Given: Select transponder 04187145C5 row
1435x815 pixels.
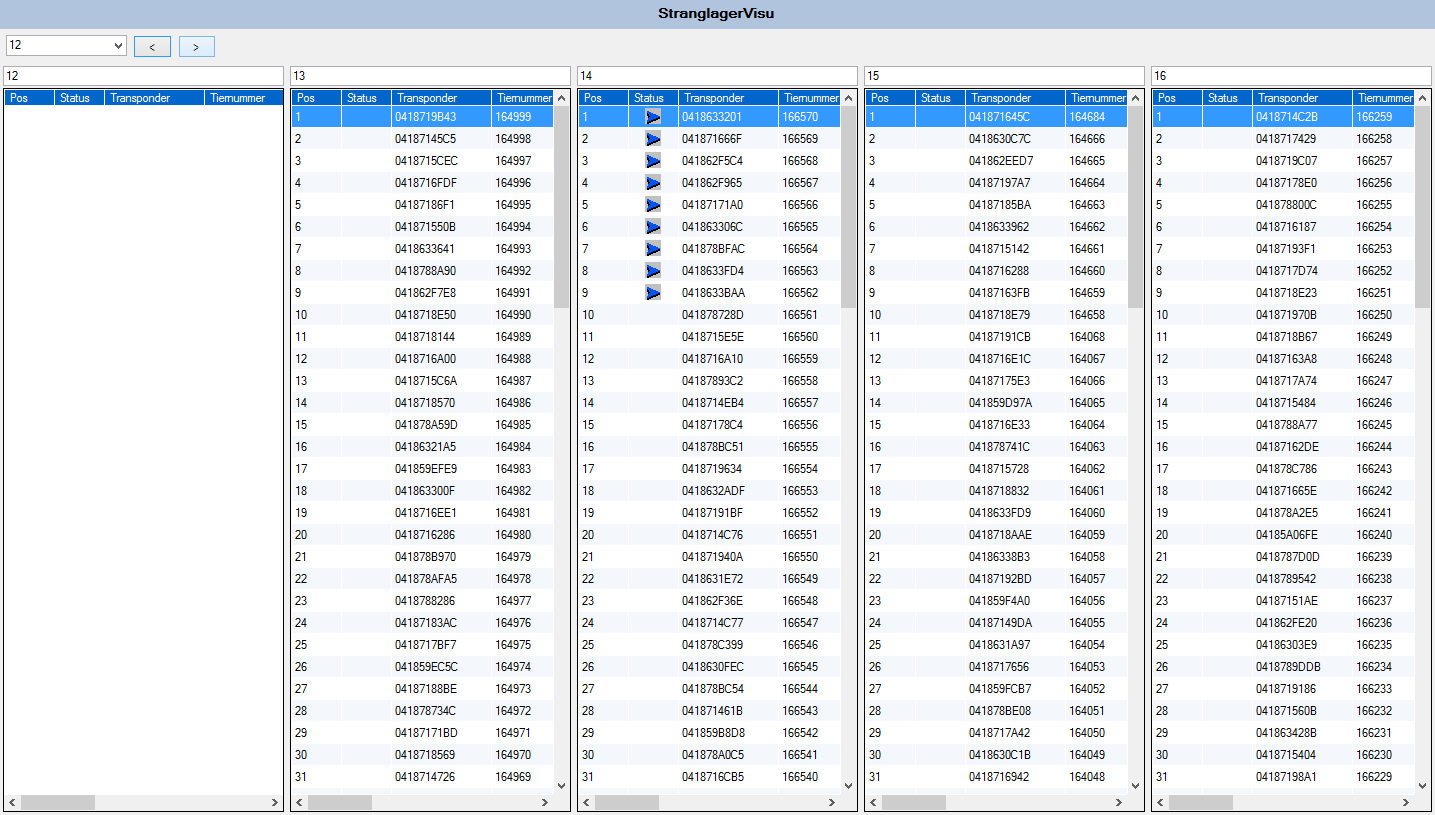Looking at the screenshot, I should tap(422, 139).
